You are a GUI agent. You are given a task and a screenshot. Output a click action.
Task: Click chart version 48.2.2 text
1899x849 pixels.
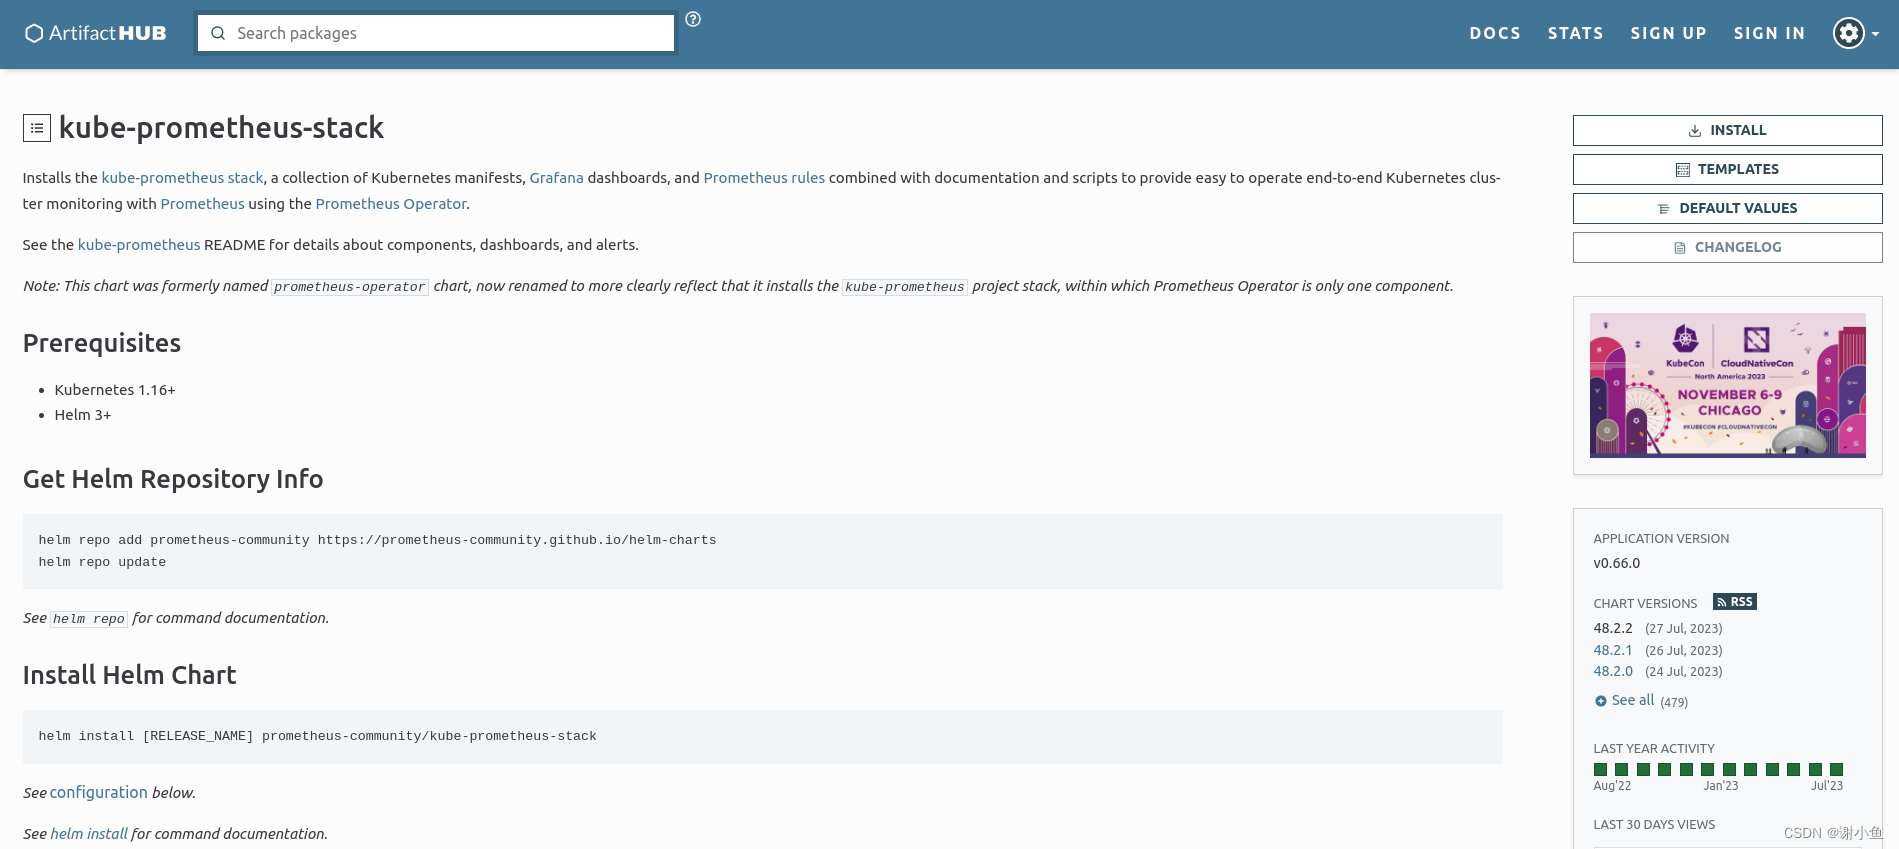1612,628
